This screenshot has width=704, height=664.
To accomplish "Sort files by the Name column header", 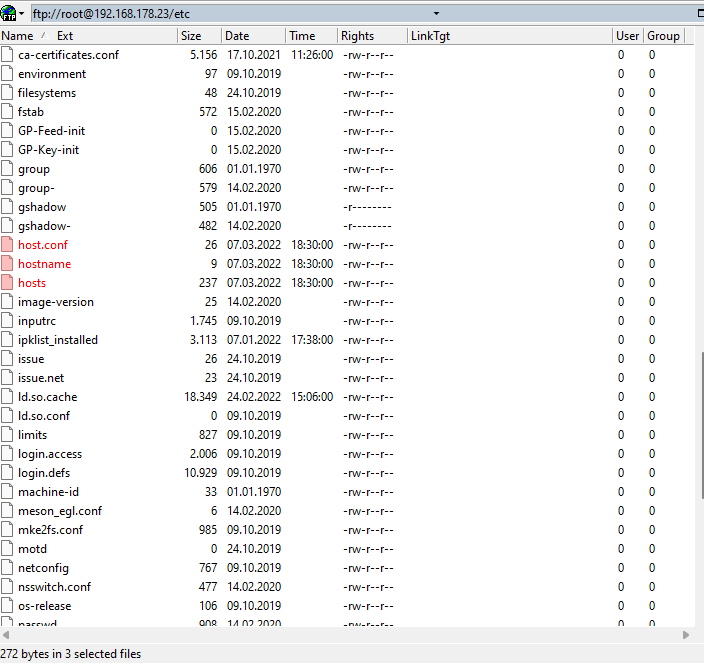I will (x=18, y=36).
